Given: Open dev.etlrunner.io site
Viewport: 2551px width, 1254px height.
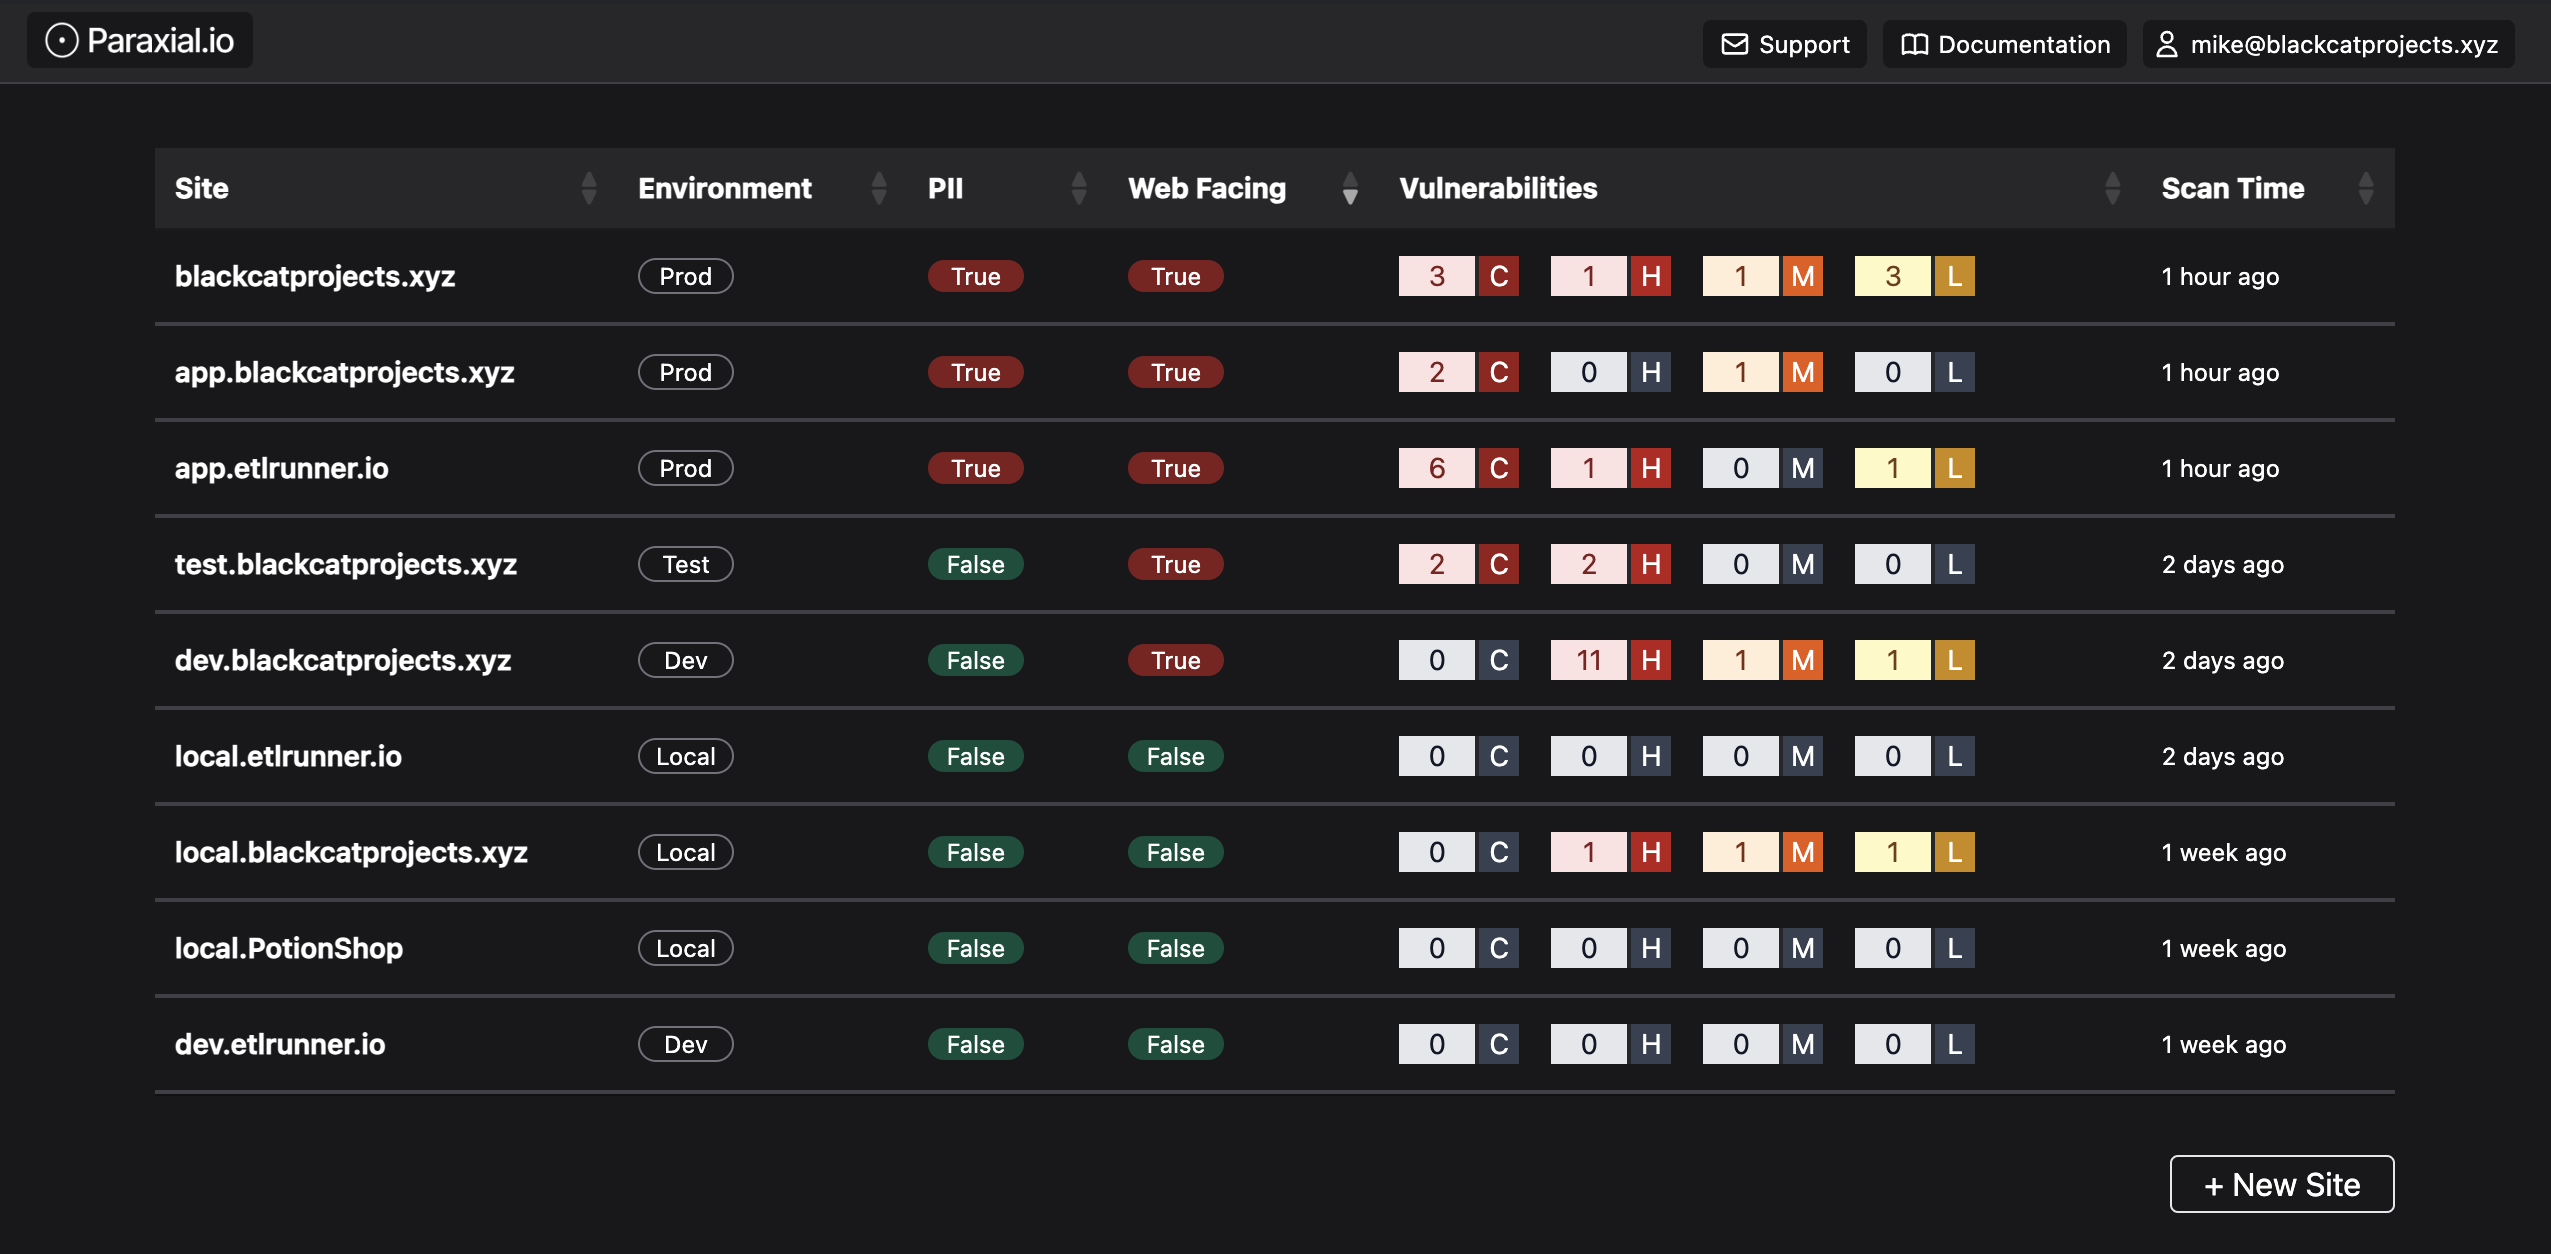Looking at the screenshot, I should coord(280,1044).
